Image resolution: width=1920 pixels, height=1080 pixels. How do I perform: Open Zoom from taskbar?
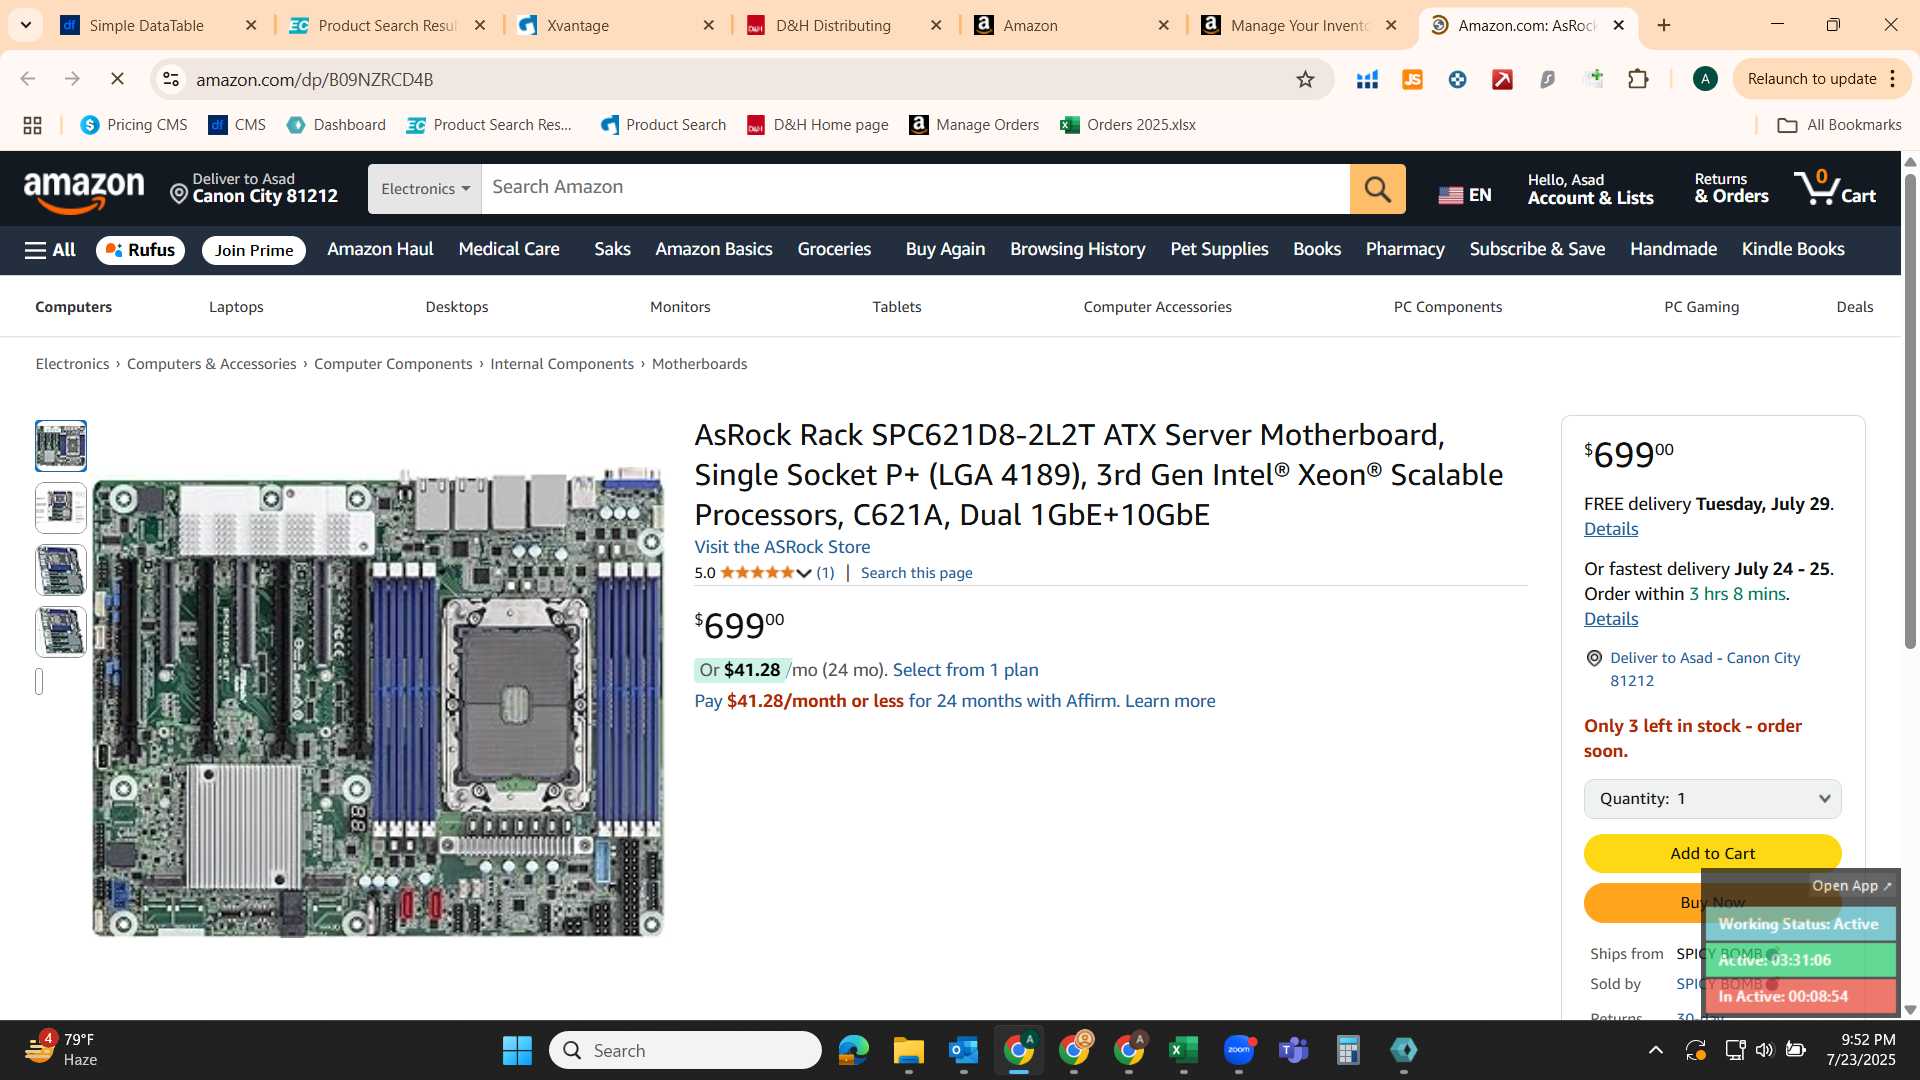pos(1238,1050)
